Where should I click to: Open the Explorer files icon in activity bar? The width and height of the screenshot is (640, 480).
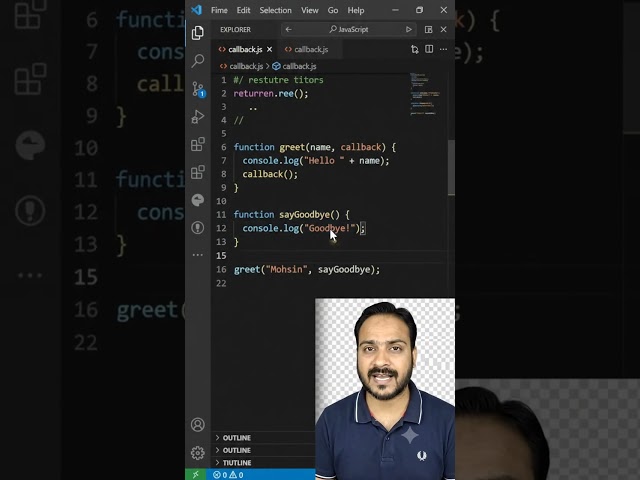point(198,33)
